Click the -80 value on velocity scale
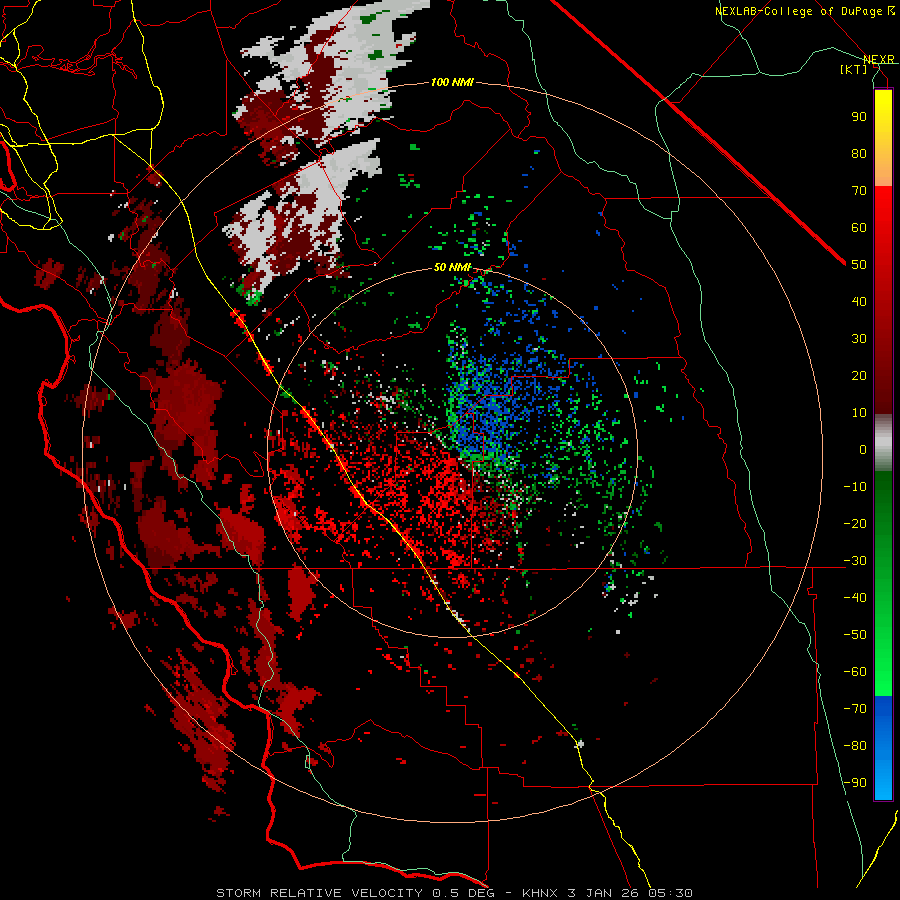The height and width of the screenshot is (900, 900). coord(855,746)
